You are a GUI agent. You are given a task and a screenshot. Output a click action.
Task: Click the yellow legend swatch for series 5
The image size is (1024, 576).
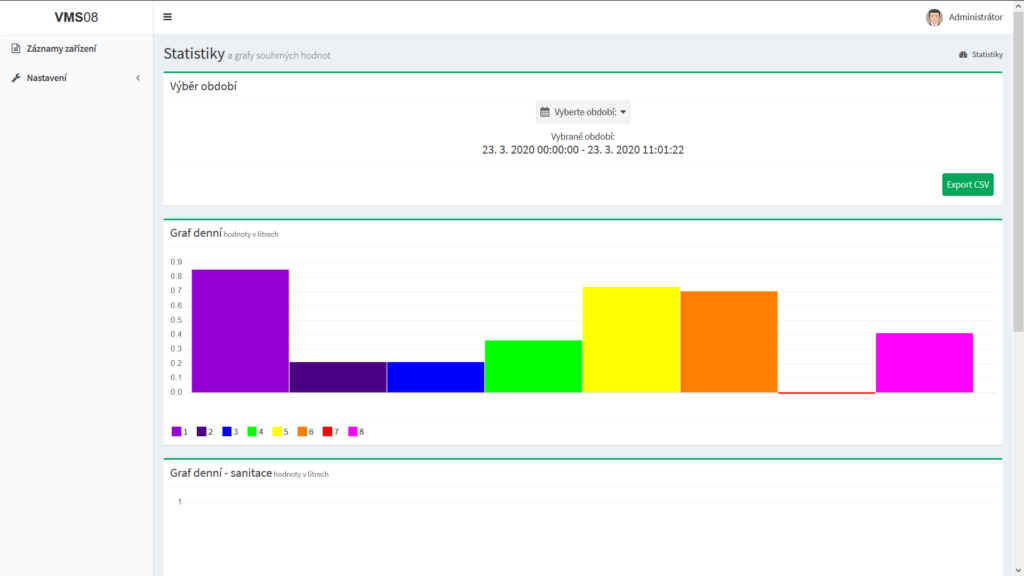tap(277, 432)
